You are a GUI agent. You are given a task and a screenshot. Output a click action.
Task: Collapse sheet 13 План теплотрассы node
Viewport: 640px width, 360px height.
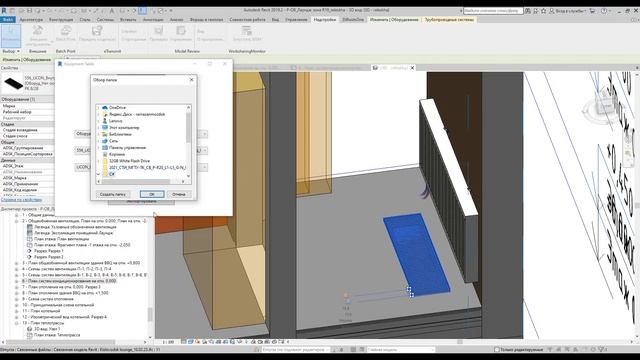pyautogui.click(x=17, y=323)
